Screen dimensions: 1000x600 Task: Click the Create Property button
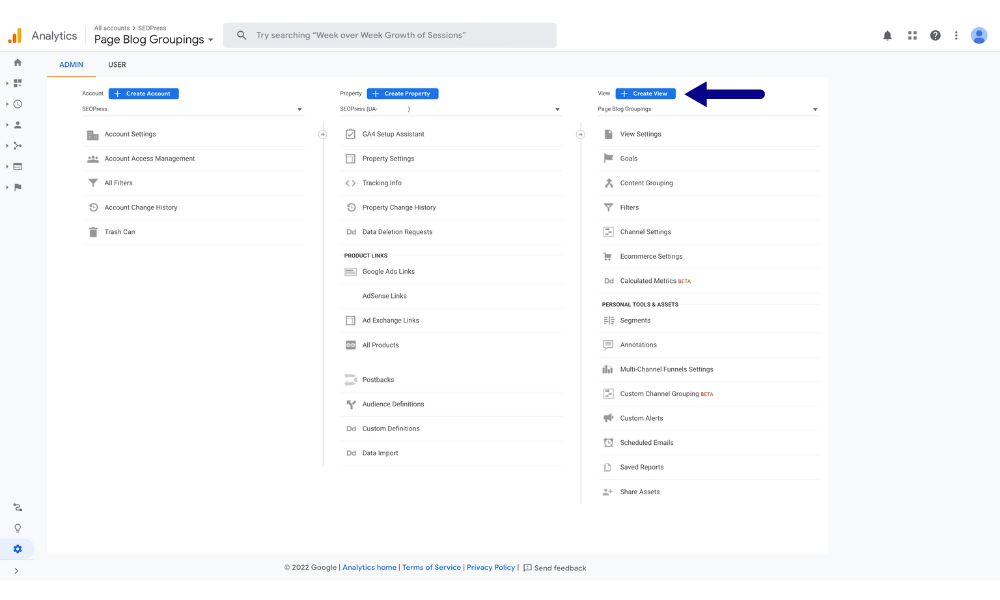pos(402,94)
